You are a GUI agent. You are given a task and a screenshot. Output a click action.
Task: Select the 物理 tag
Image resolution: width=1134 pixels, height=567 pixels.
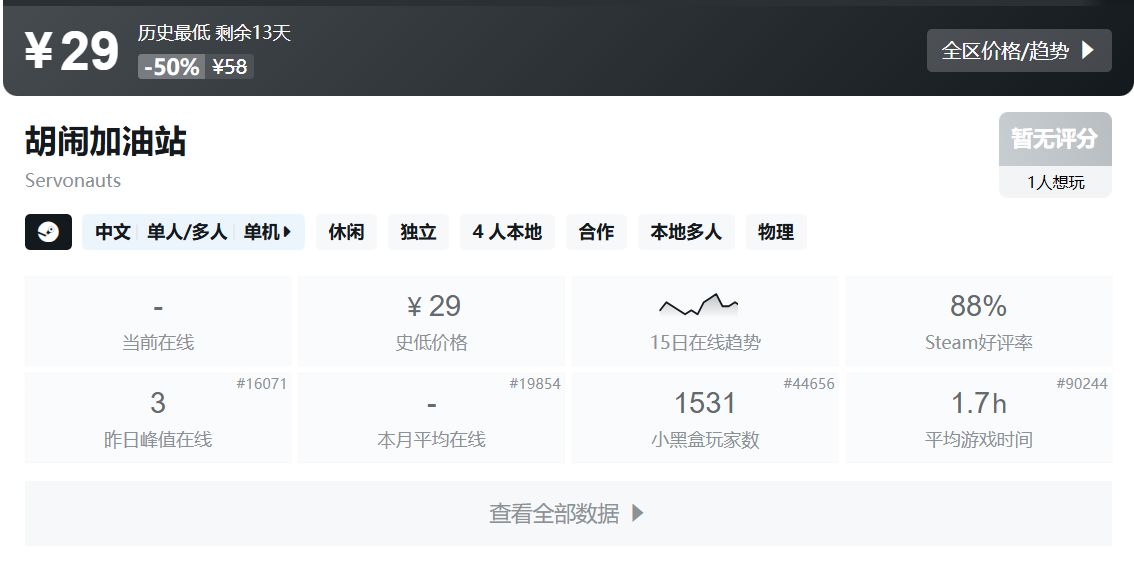click(776, 232)
